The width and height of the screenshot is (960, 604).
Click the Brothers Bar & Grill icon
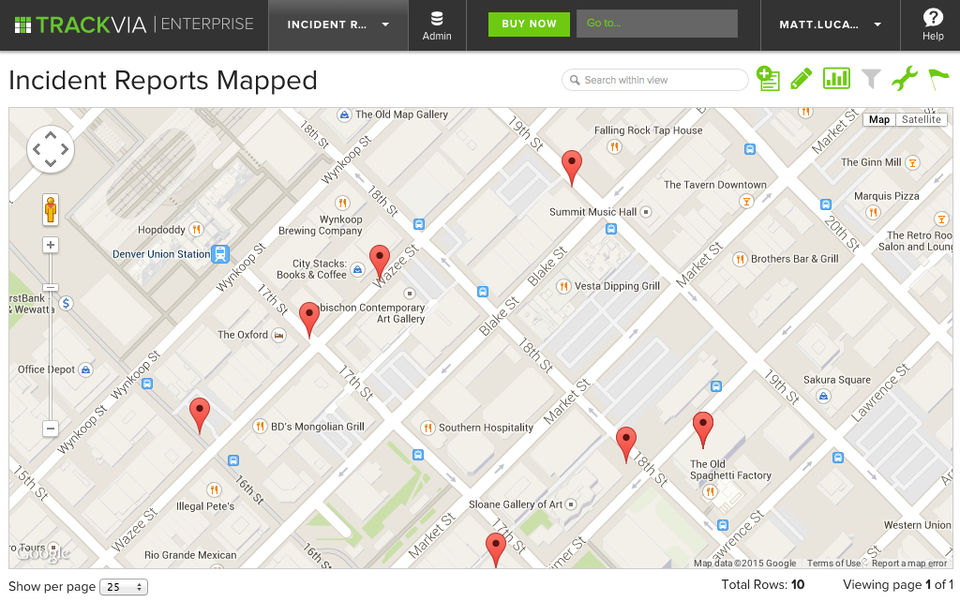(740, 259)
